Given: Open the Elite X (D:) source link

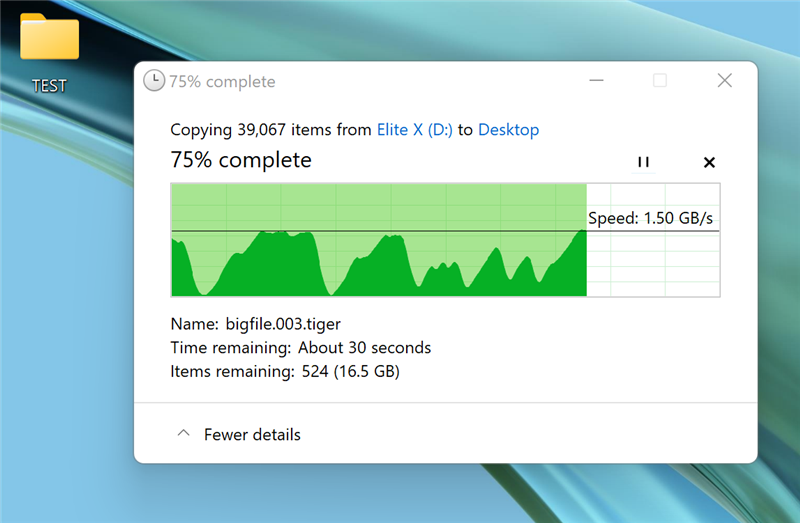Looking at the screenshot, I should point(414,130).
